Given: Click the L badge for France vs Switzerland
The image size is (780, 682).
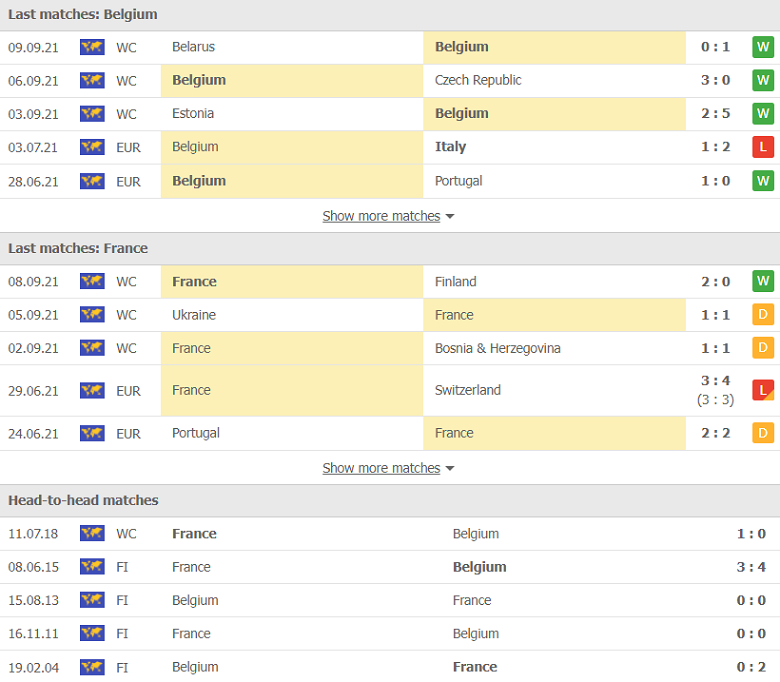Looking at the screenshot, I should pyautogui.click(x=763, y=390).
